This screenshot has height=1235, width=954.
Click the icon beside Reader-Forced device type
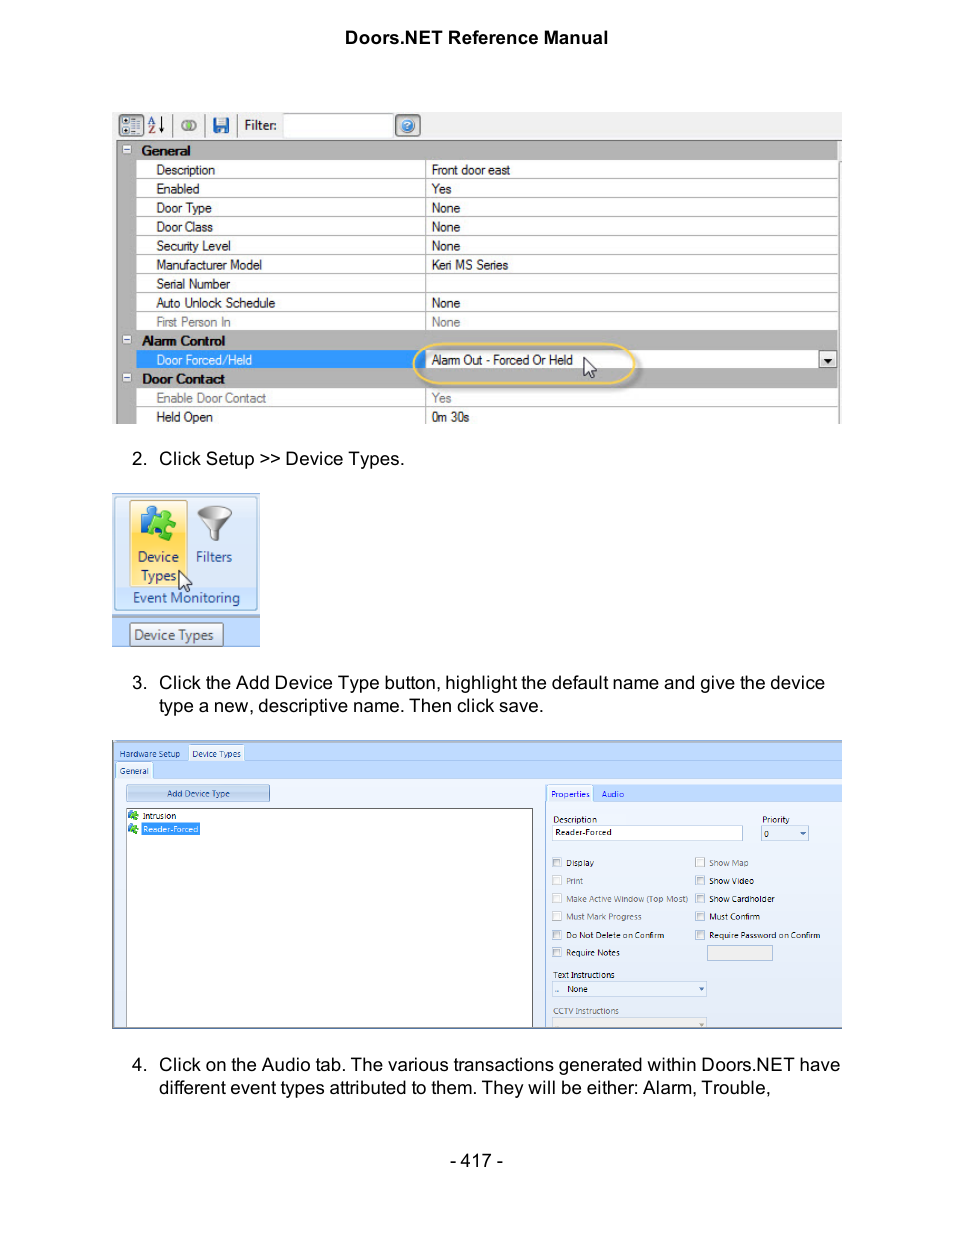[133, 829]
